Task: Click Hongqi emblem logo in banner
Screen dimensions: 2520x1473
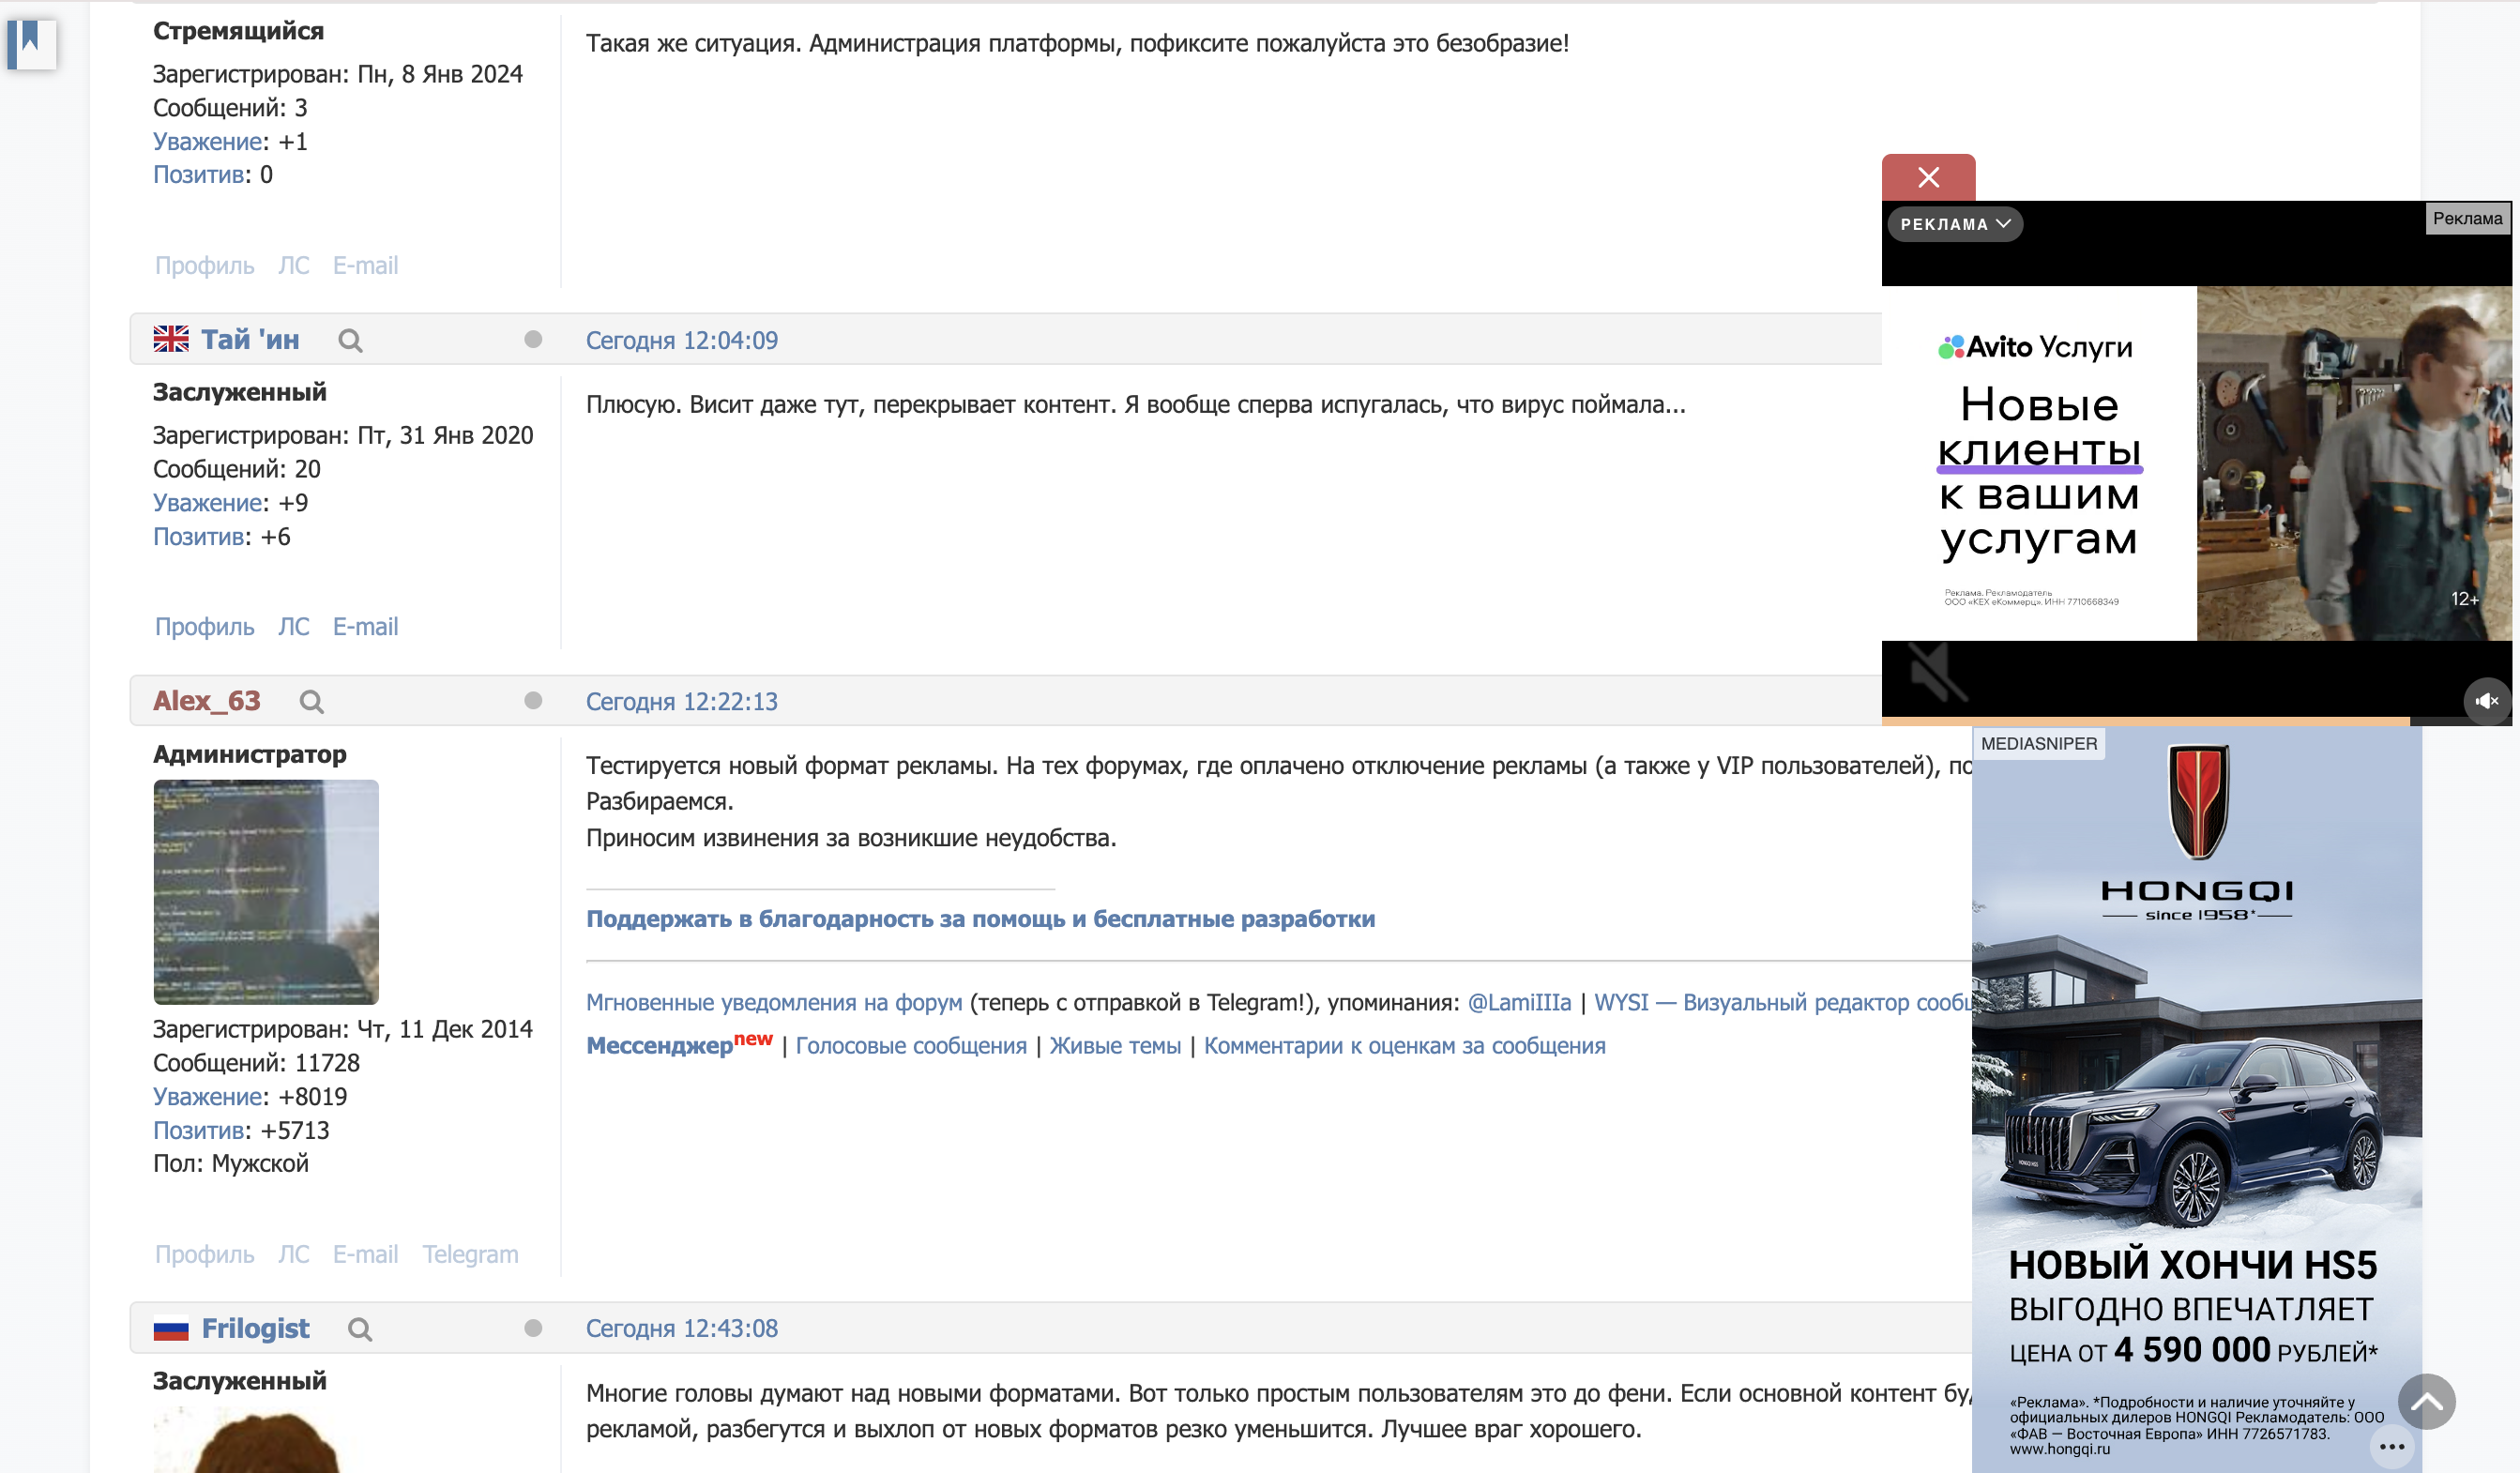Action: 2197,801
